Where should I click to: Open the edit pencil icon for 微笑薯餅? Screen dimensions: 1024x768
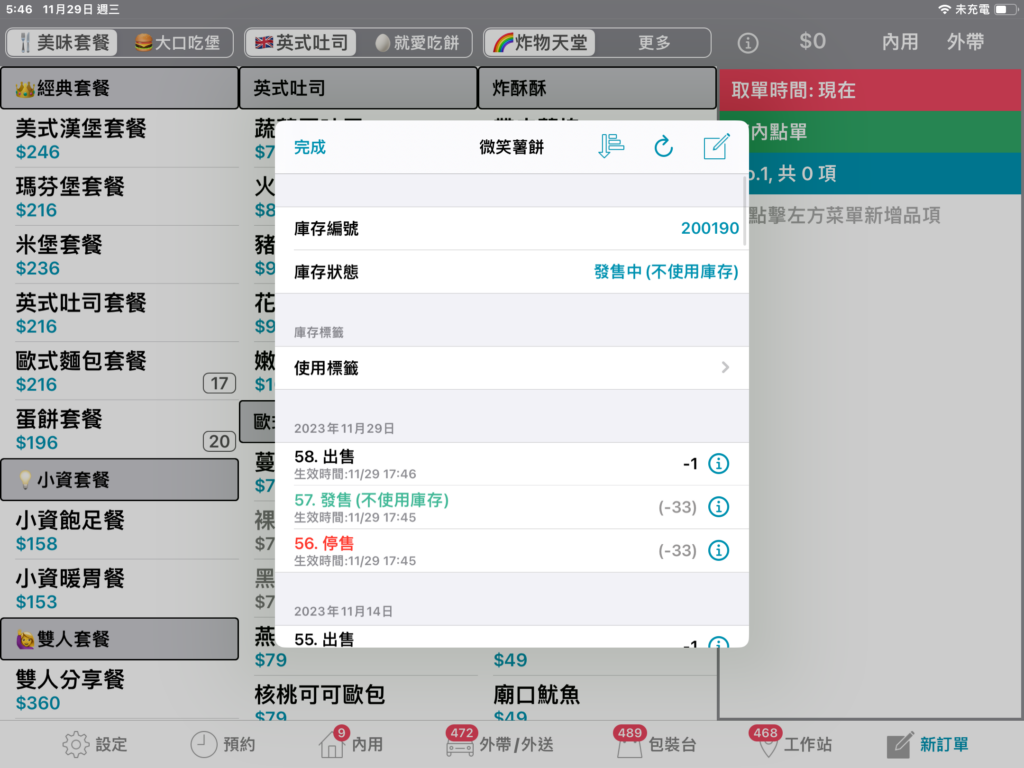tap(716, 146)
